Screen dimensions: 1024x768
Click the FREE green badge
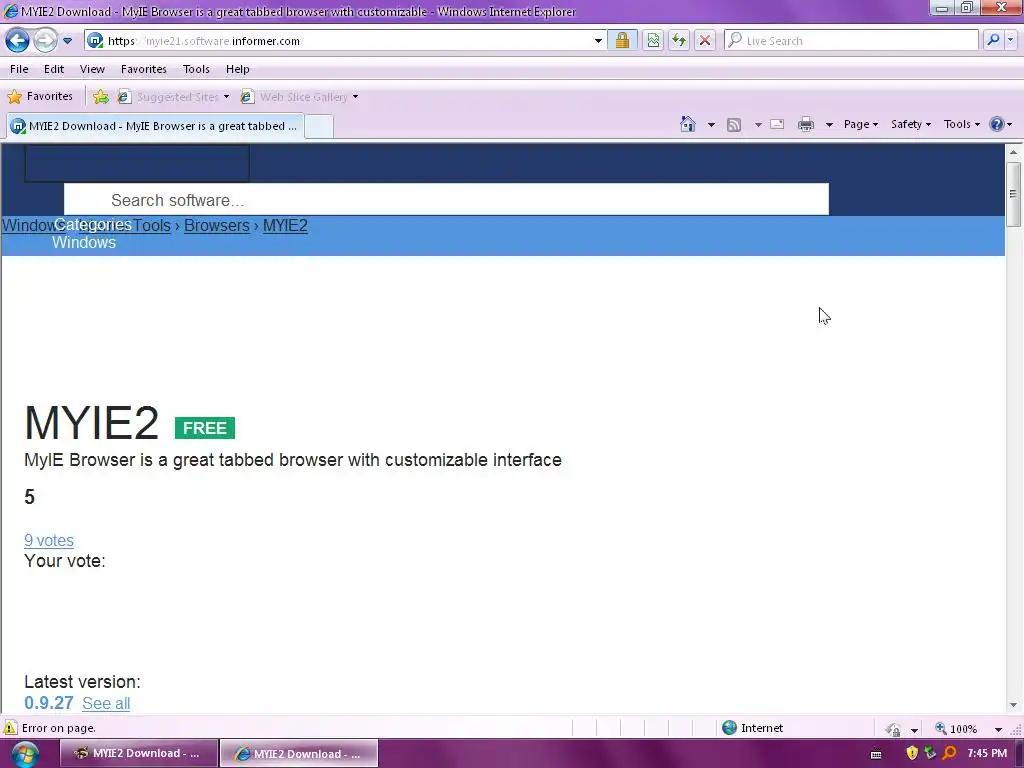(204, 428)
